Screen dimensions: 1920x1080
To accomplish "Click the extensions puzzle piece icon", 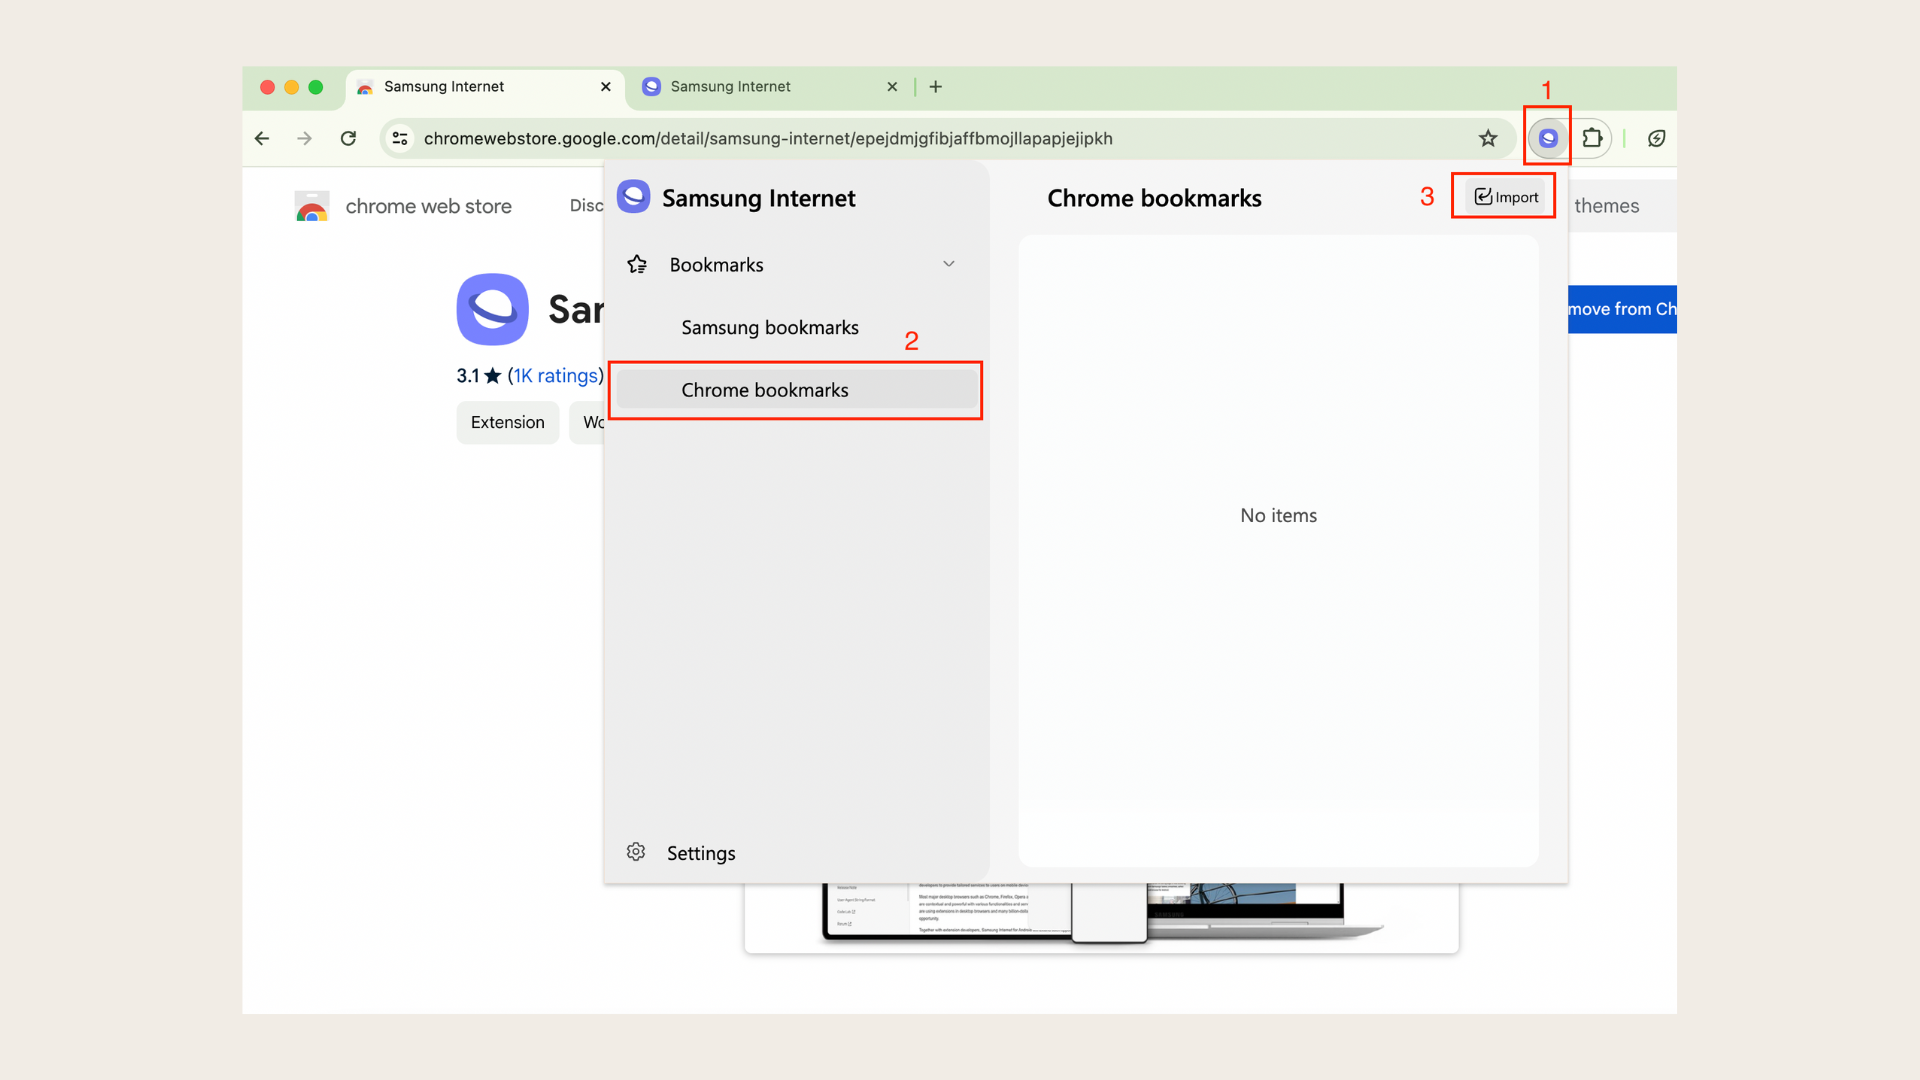I will (x=1592, y=137).
